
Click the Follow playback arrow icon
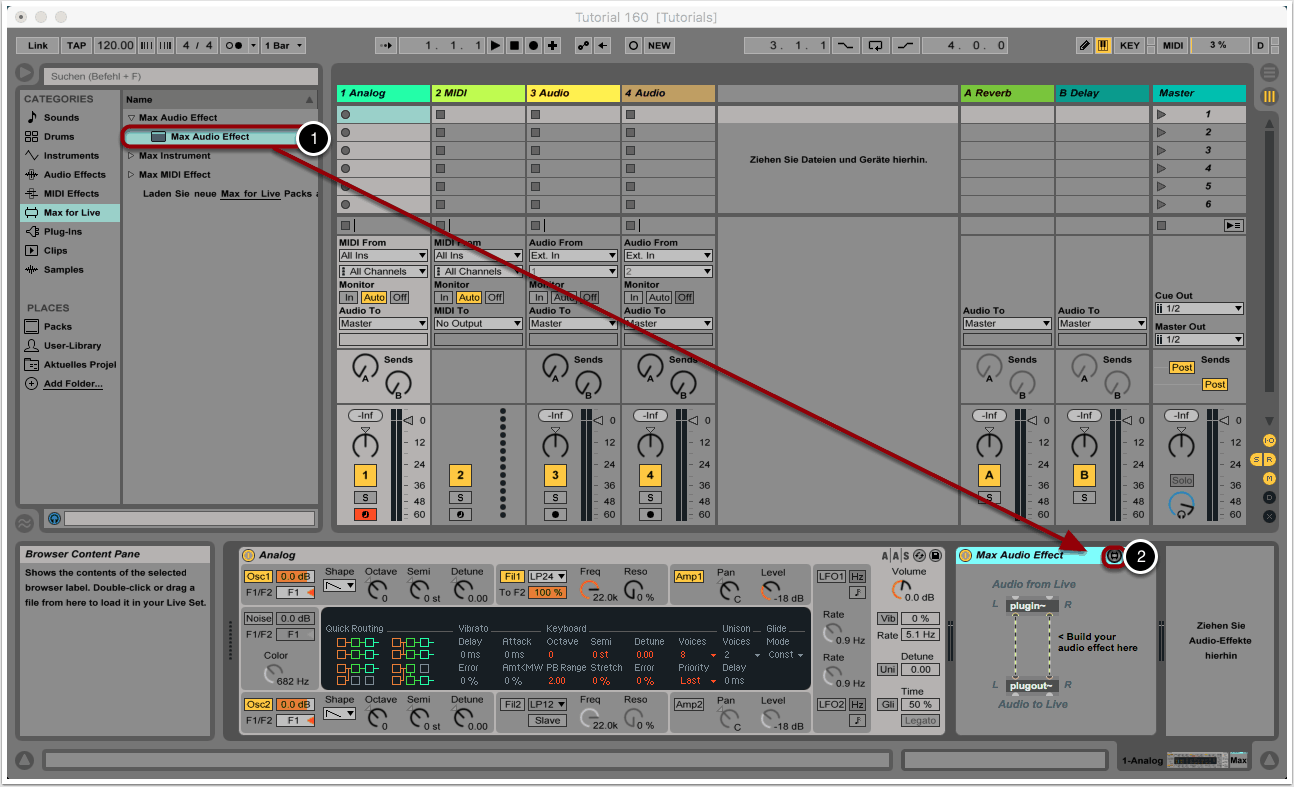385,46
